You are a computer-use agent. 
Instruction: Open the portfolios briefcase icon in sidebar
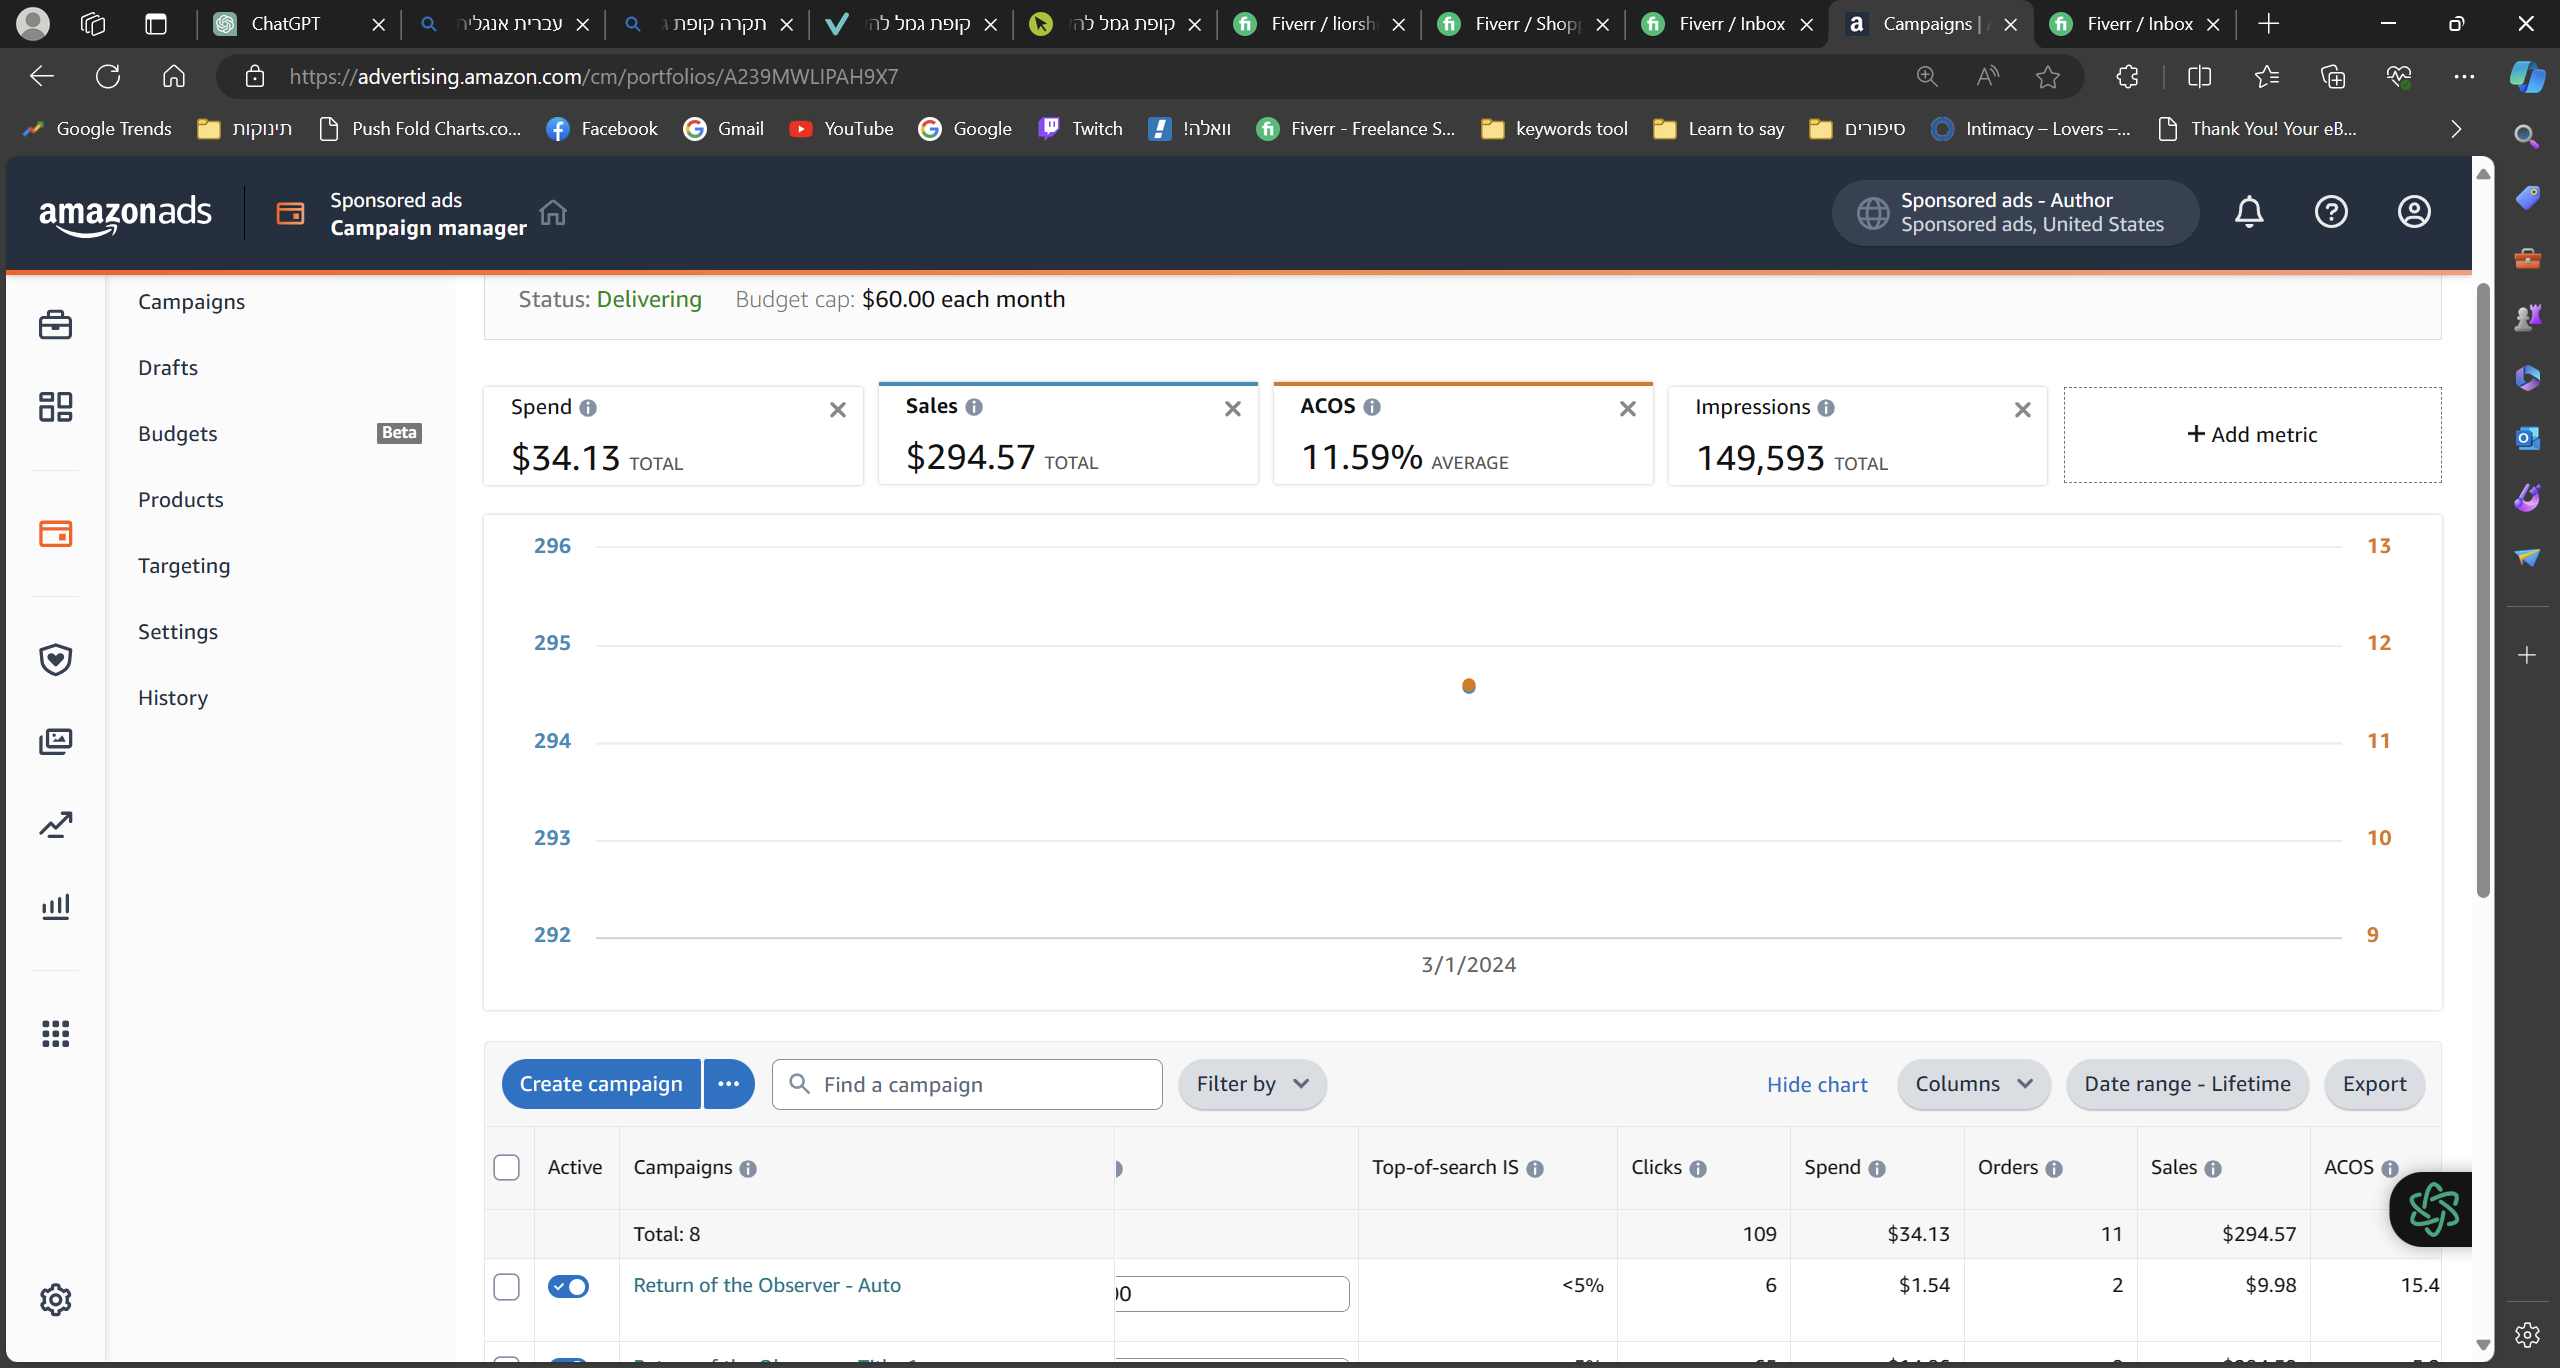click(55, 325)
